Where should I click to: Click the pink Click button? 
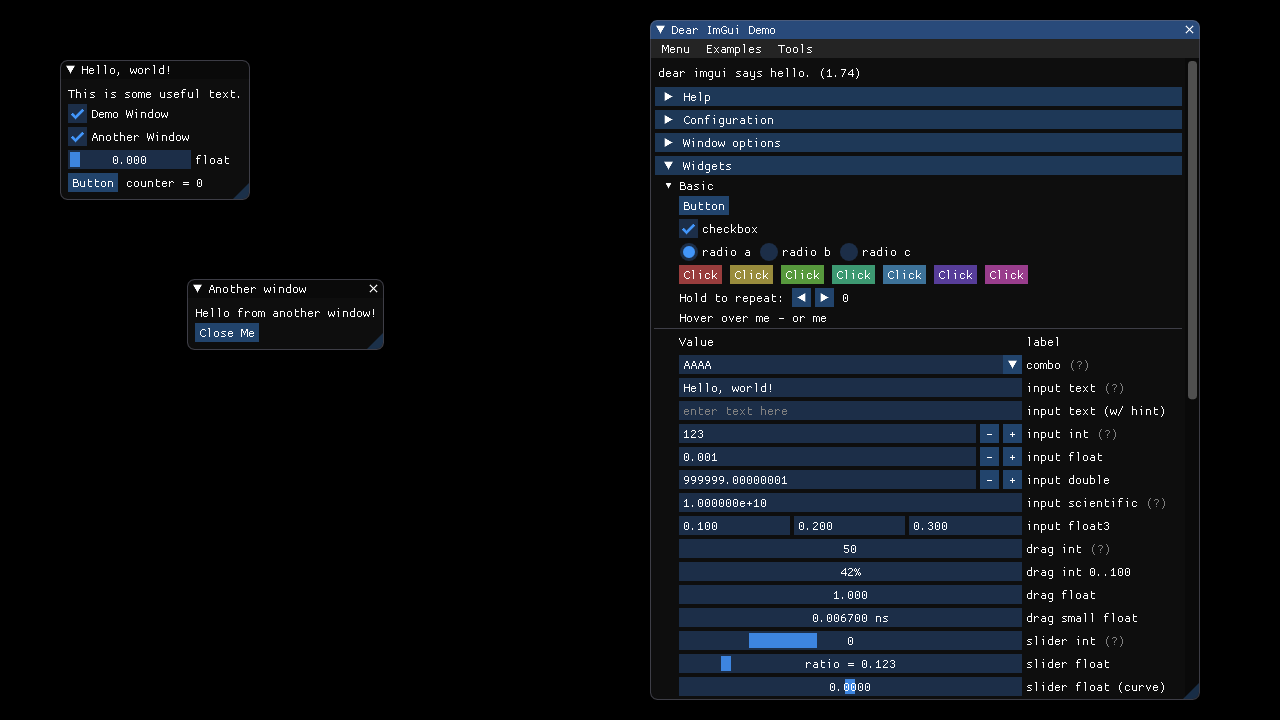tap(1006, 275)
